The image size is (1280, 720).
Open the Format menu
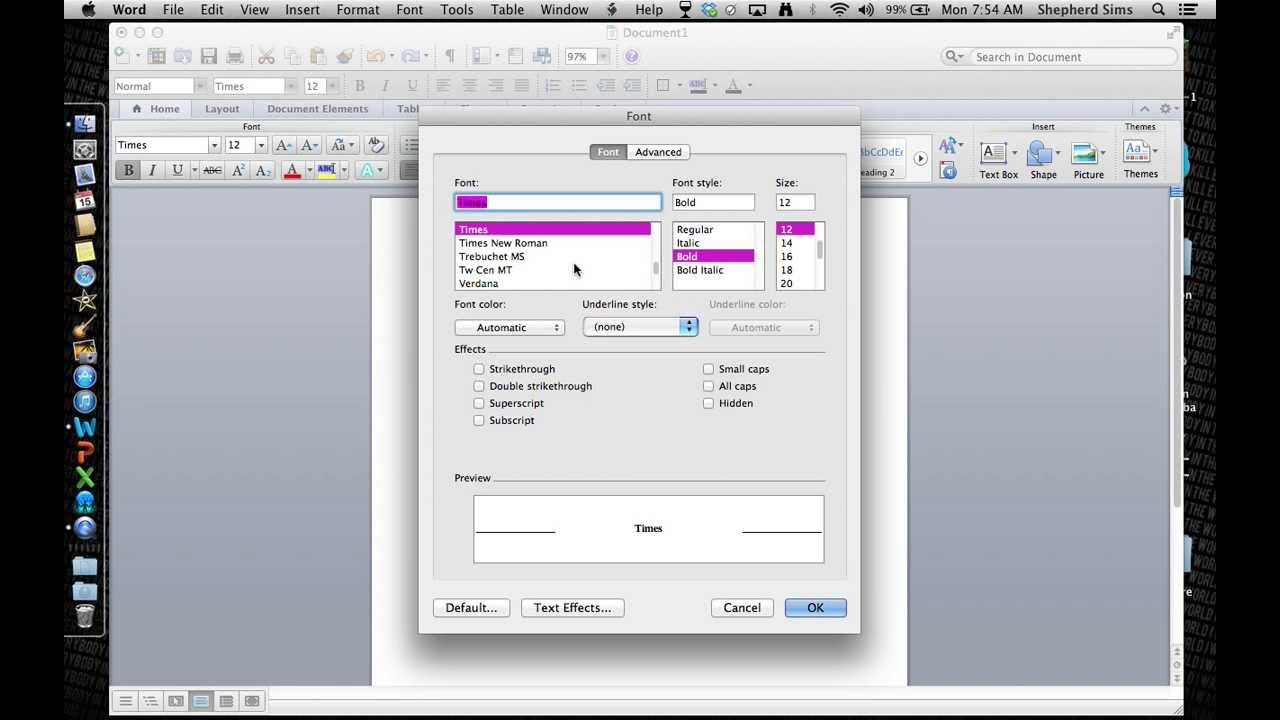357,10
